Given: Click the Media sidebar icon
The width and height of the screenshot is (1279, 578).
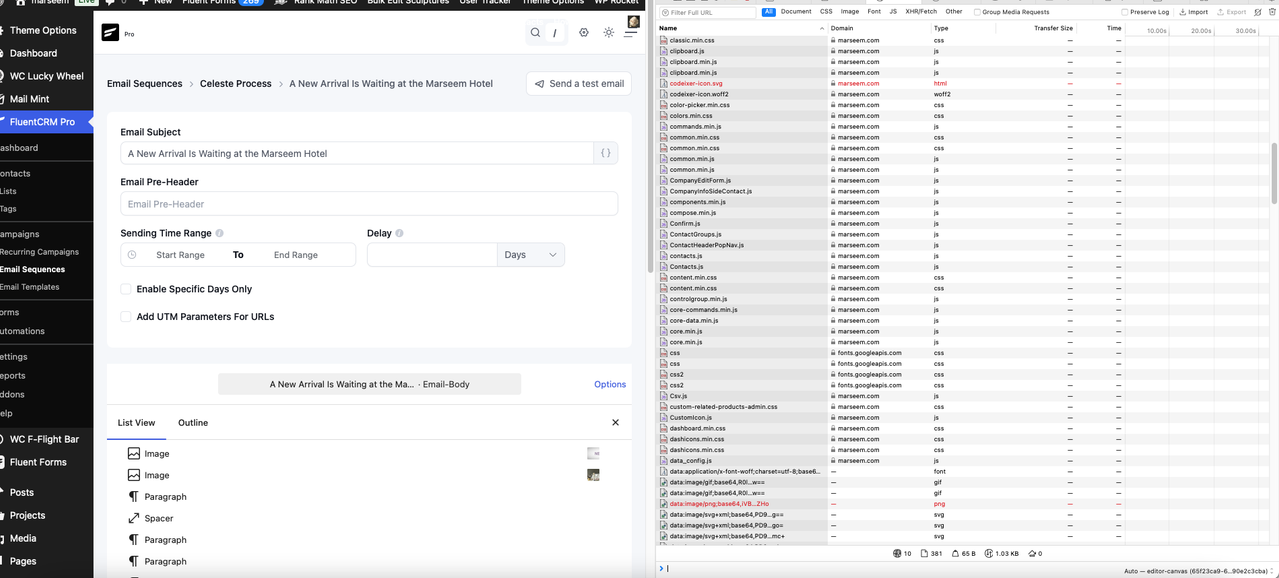Looking at the screenshot, I should 0,538.
